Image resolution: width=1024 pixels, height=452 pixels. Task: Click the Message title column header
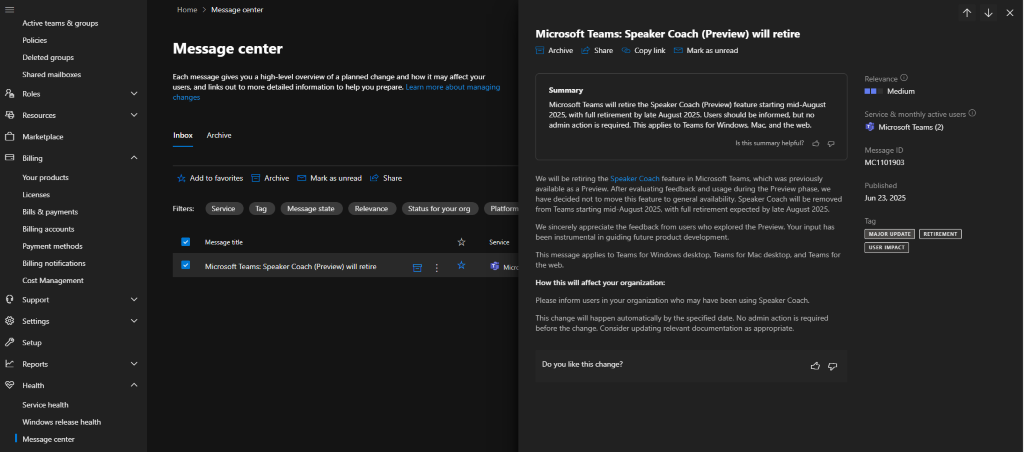pyautogui.click(x=223, y=242)
